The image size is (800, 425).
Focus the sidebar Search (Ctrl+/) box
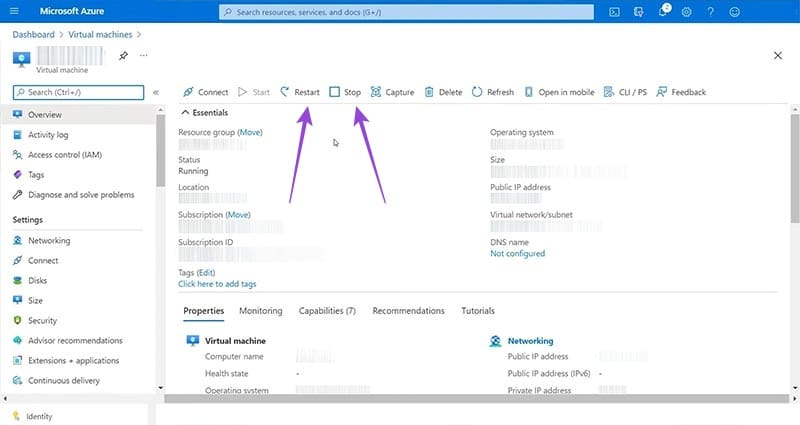[x=79, y=92]
